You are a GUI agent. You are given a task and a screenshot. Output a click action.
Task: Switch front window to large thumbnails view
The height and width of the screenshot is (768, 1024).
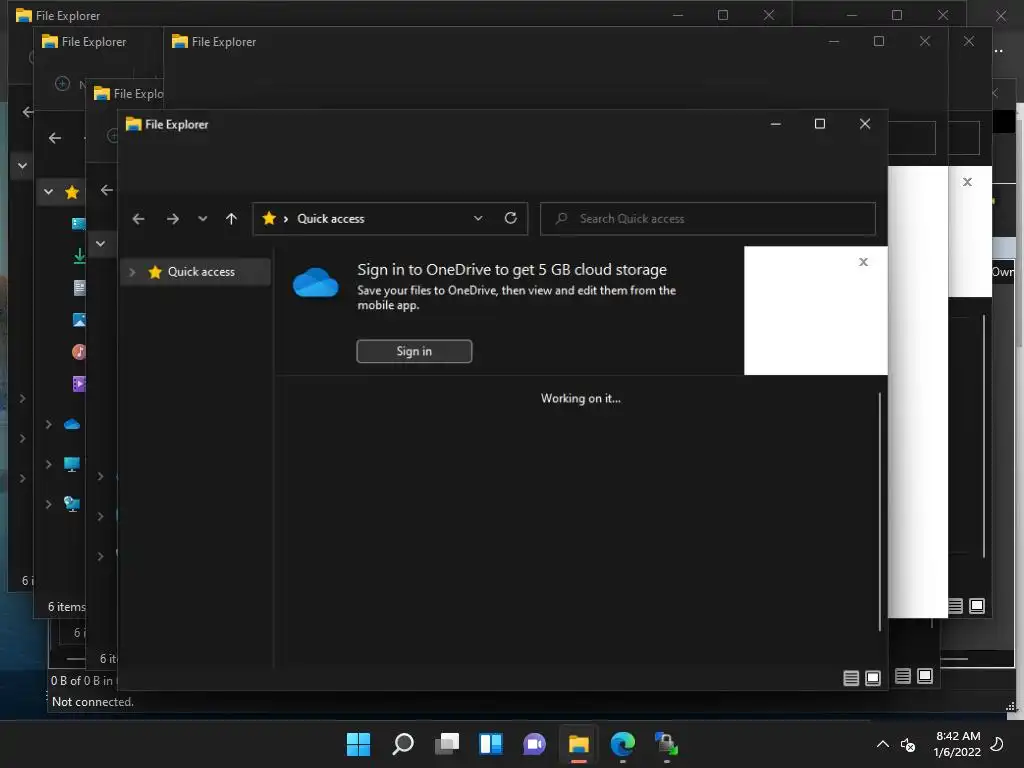(x=873, y=679)
